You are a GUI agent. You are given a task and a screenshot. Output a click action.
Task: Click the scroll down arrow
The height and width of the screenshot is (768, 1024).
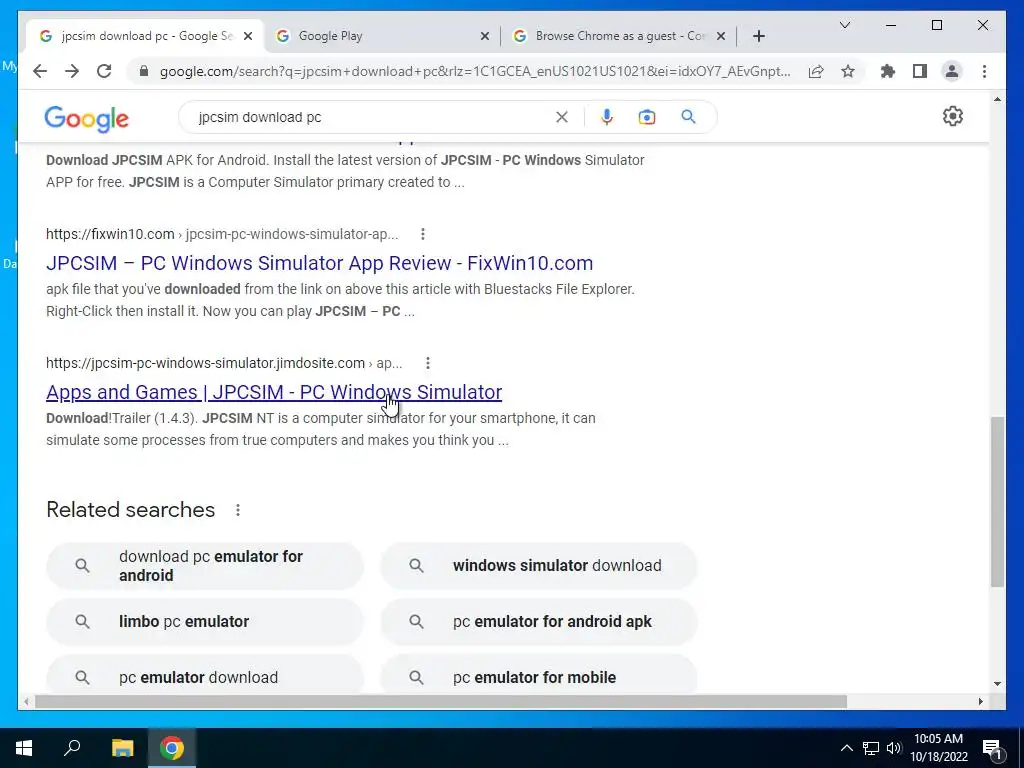pyautogui.click(x=997, y=684)
